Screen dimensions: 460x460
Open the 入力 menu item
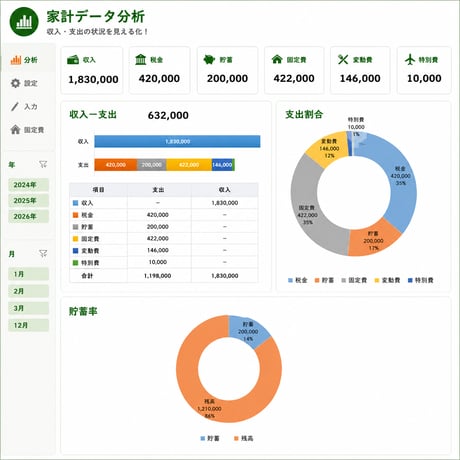coord(28,107)
